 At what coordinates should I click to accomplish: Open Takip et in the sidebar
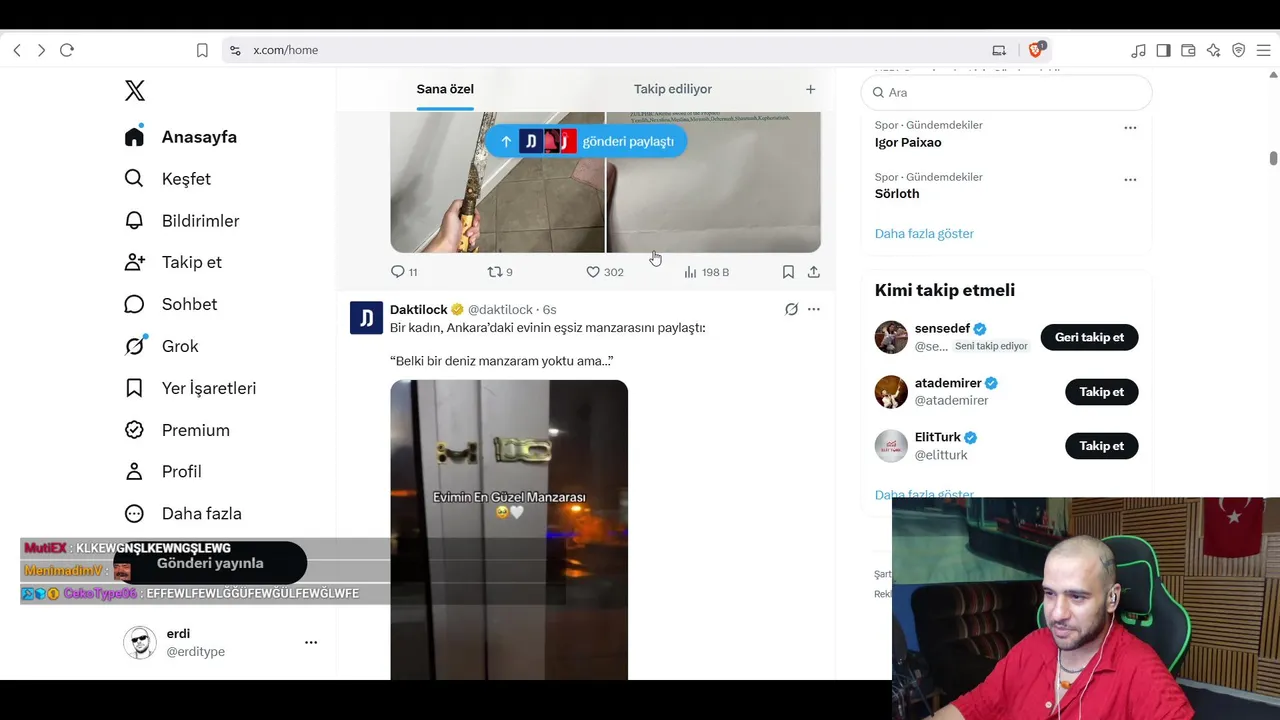coord(173,263)
